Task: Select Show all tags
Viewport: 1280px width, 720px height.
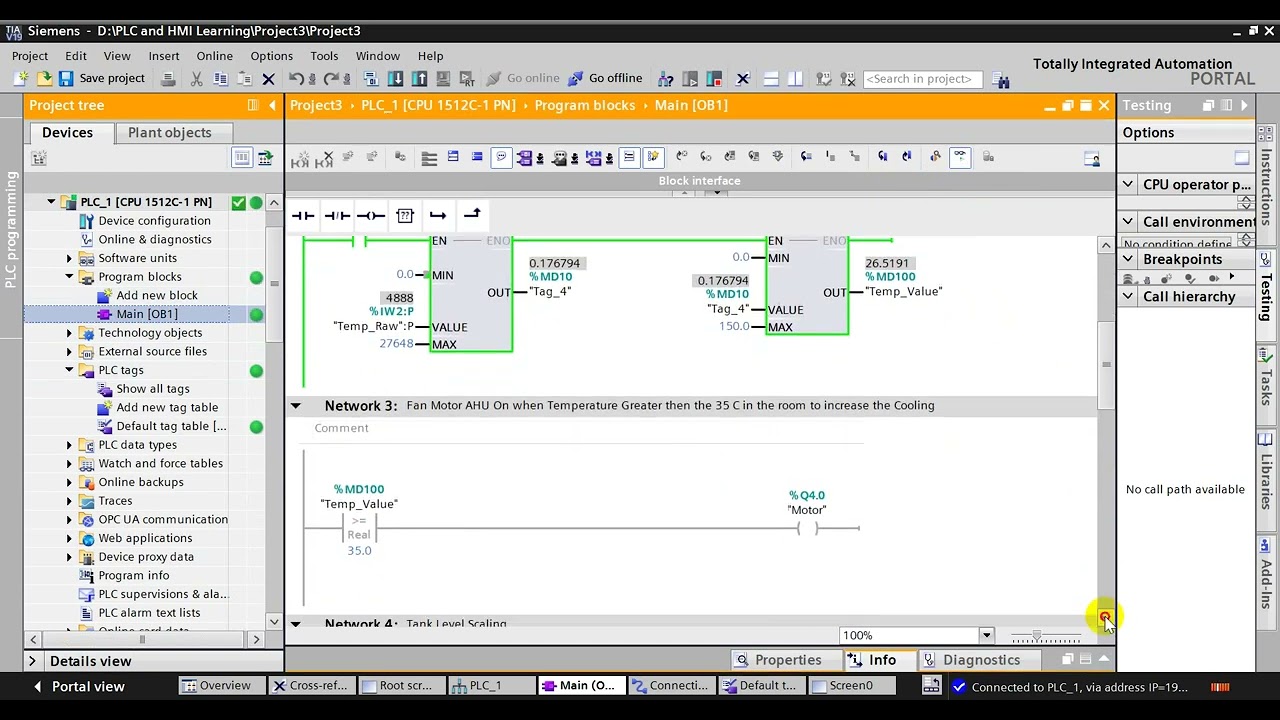Action: pos(152,389)
